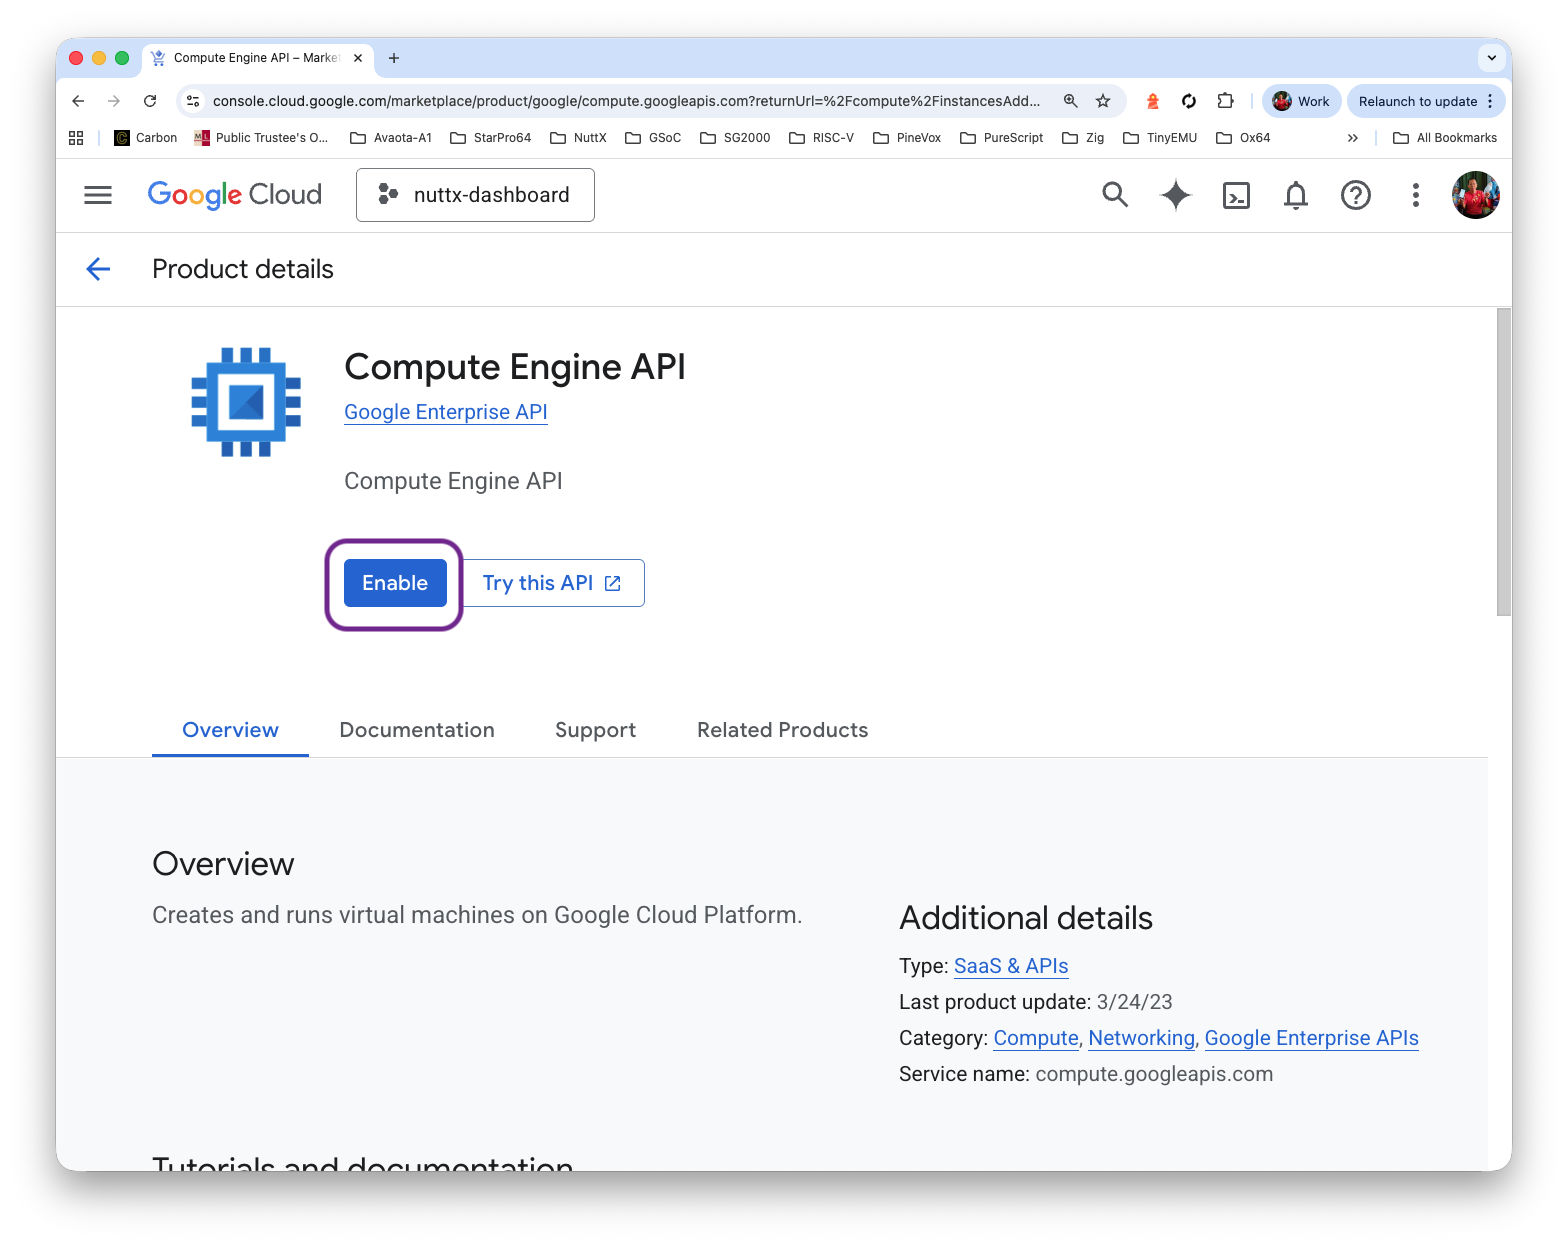Click the service name compute.googleapis.com text
The image size is (1568, 1245).
click(1154, 1074)
